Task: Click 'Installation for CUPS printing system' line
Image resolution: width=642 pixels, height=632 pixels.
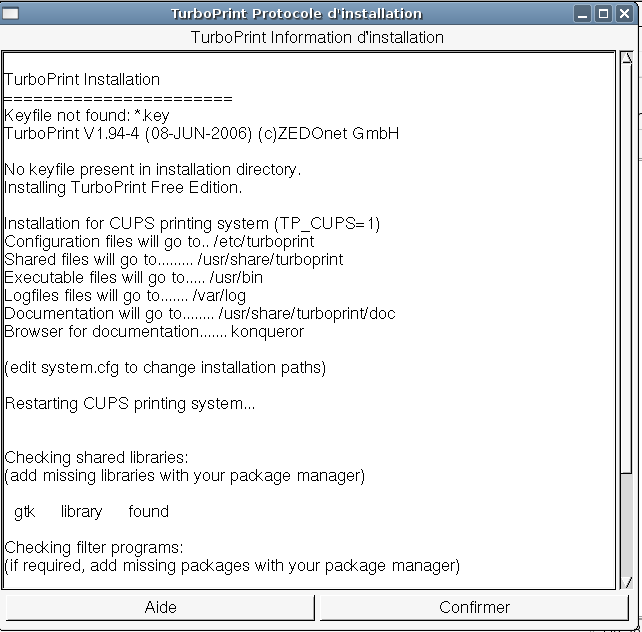Action: (192, 224)
